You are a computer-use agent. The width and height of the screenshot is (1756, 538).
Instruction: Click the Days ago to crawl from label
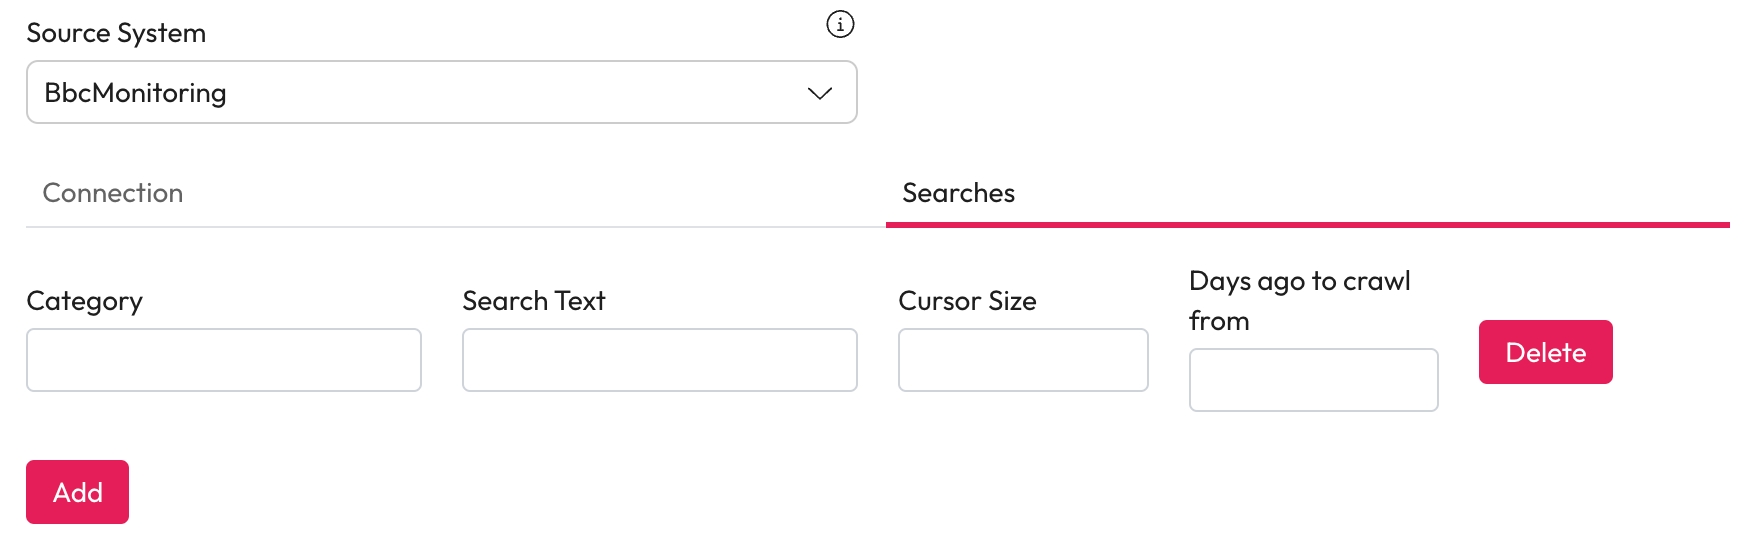coord(1299,282)
